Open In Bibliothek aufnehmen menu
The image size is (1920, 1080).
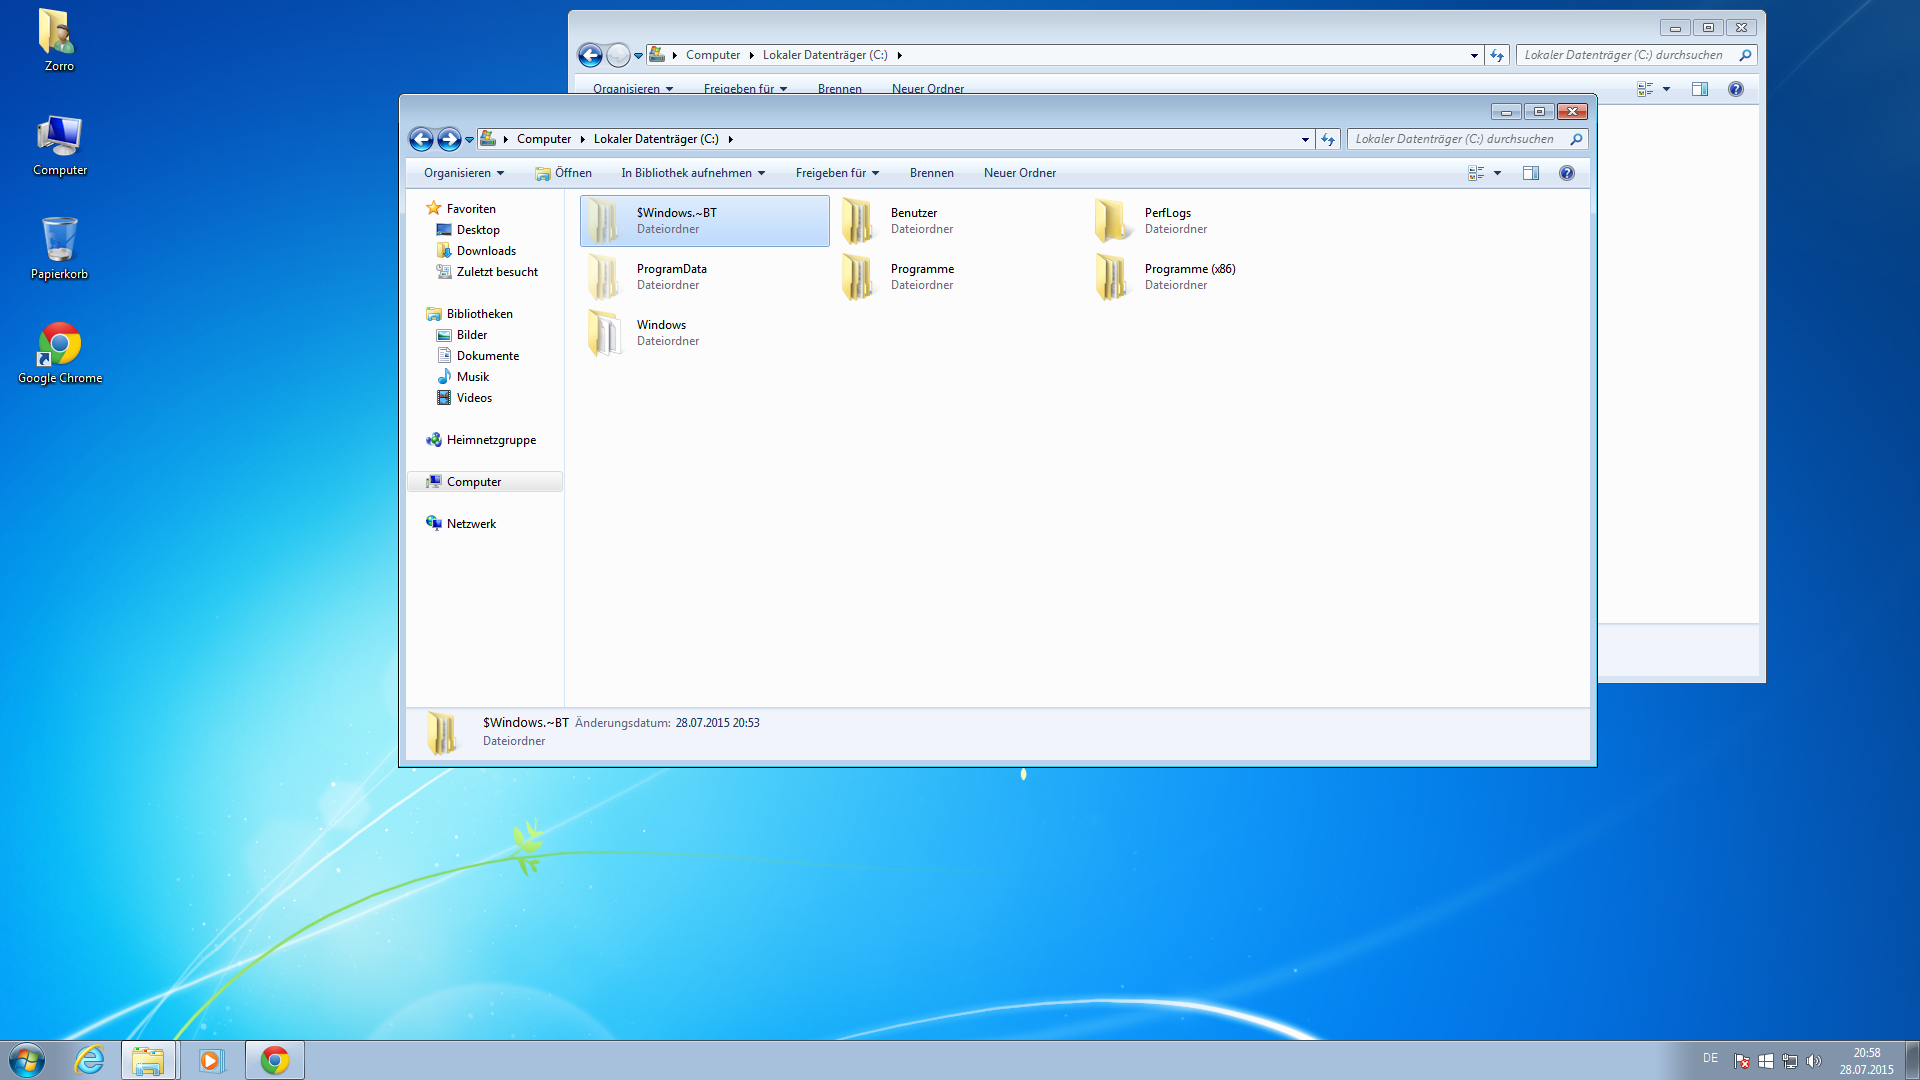(692, 173)
